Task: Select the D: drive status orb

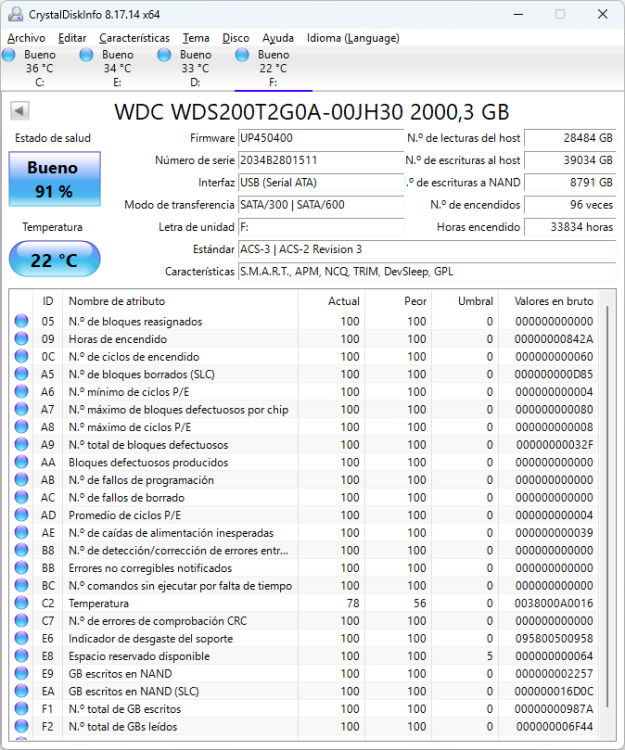Action: pos(164,55)
